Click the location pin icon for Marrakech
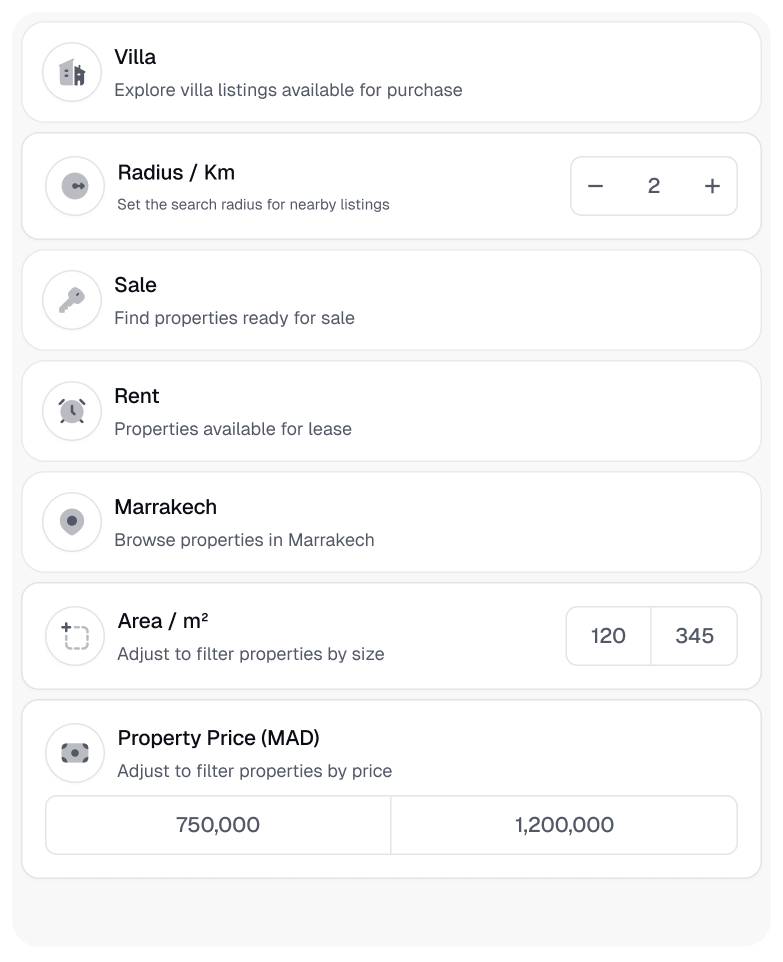Screen dimensions: 783x962 click(72, 522)
